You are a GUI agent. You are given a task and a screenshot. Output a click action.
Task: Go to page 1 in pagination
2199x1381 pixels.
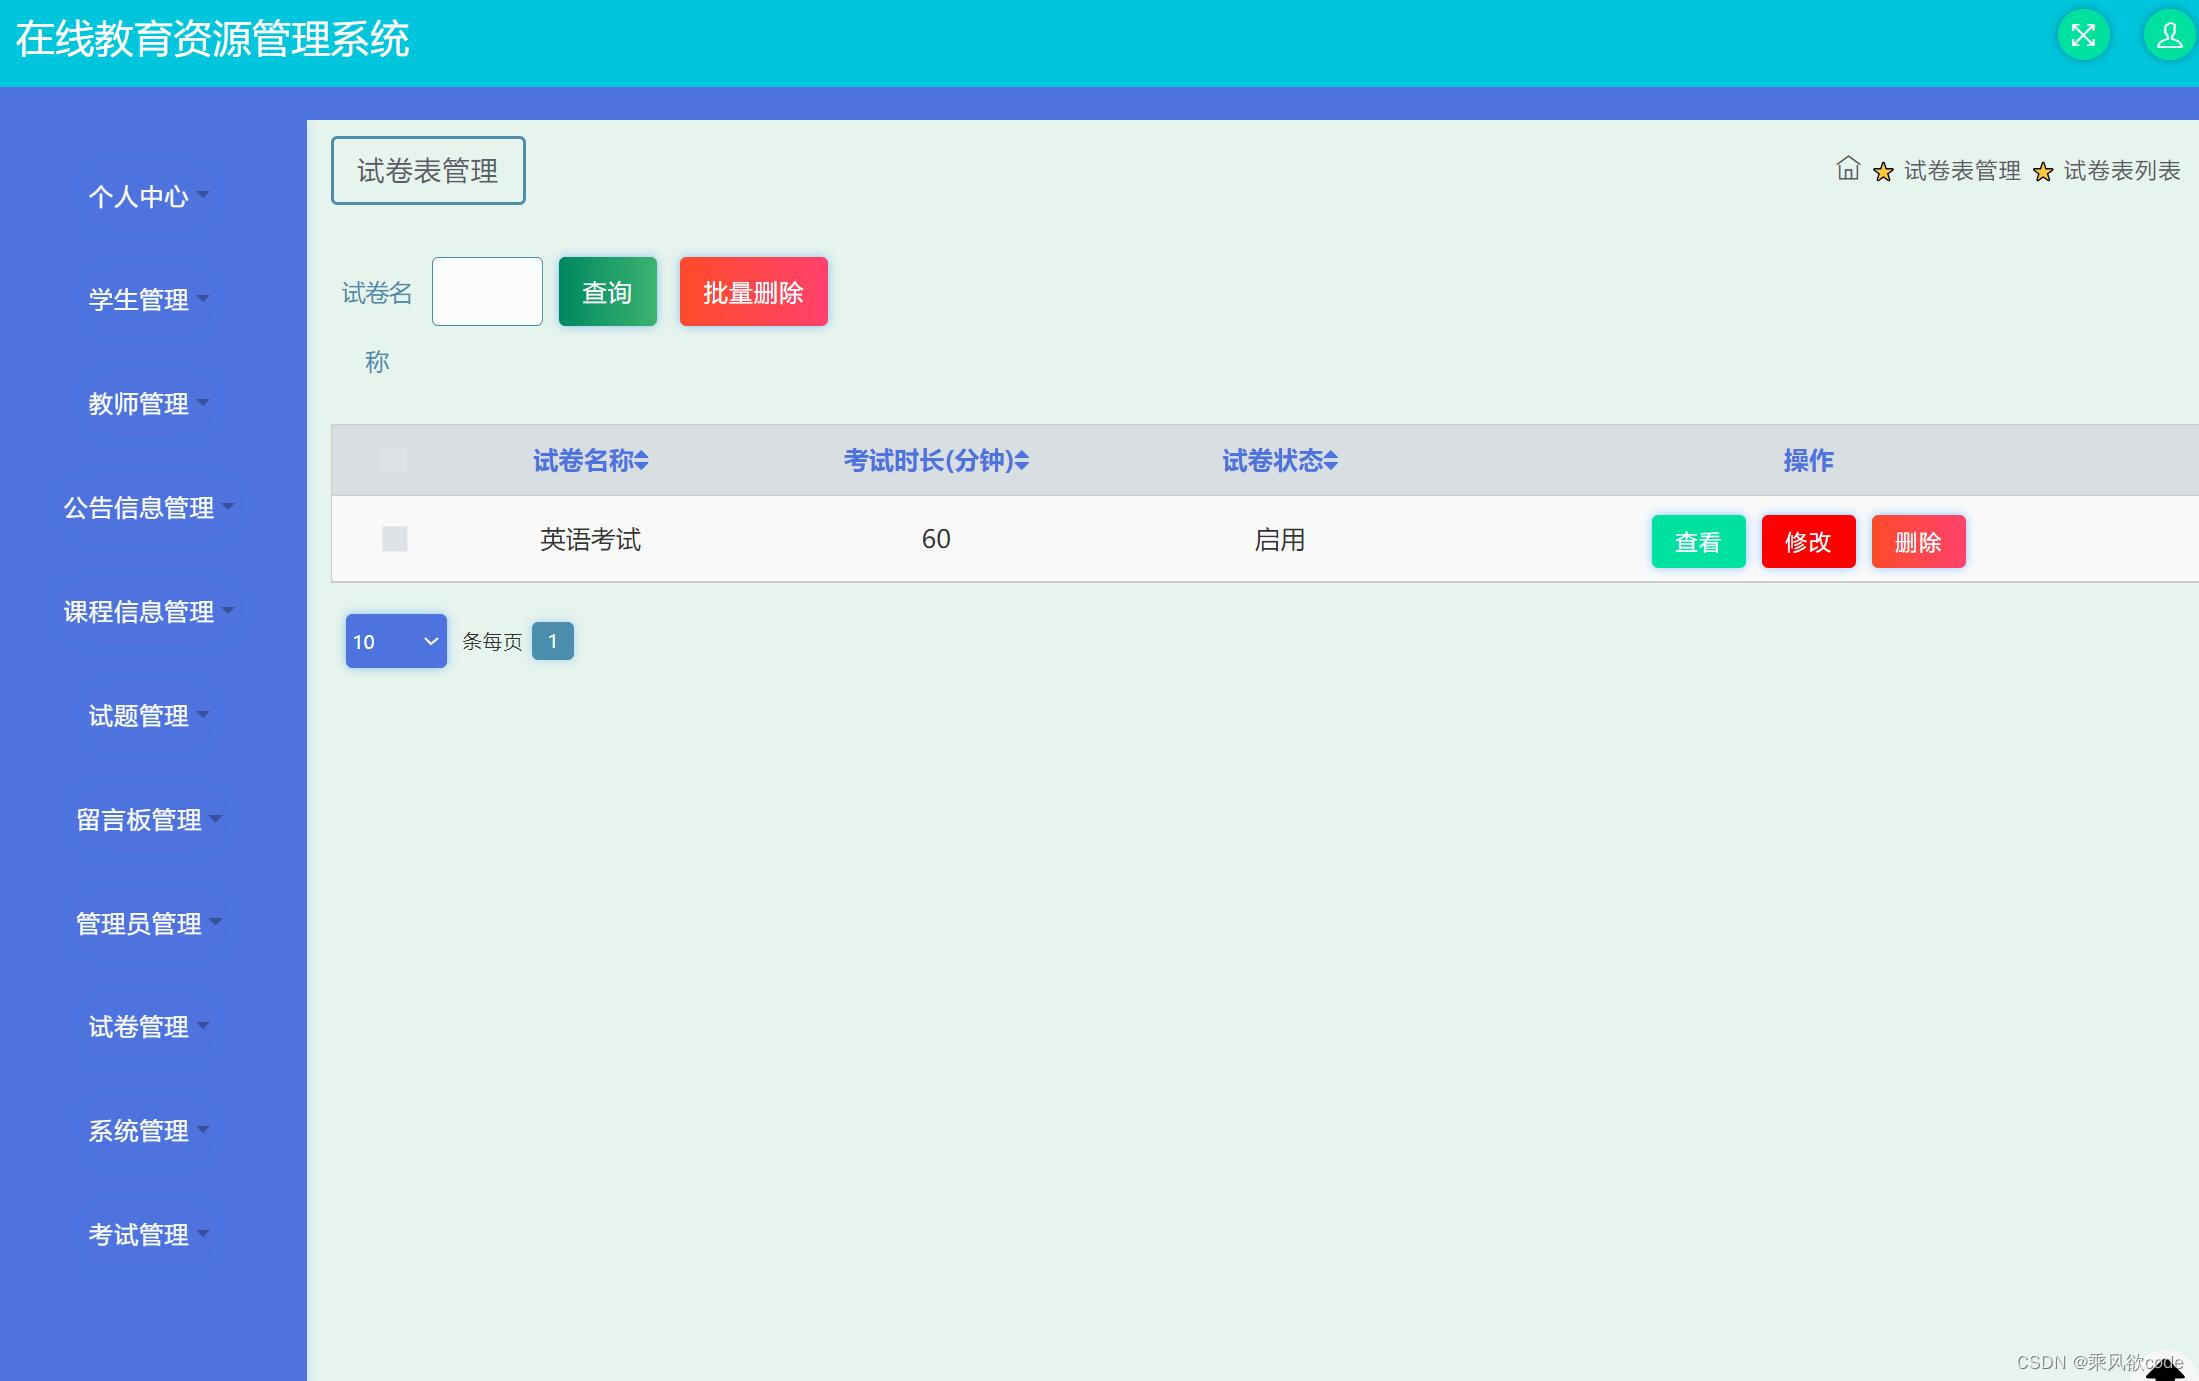552,641
